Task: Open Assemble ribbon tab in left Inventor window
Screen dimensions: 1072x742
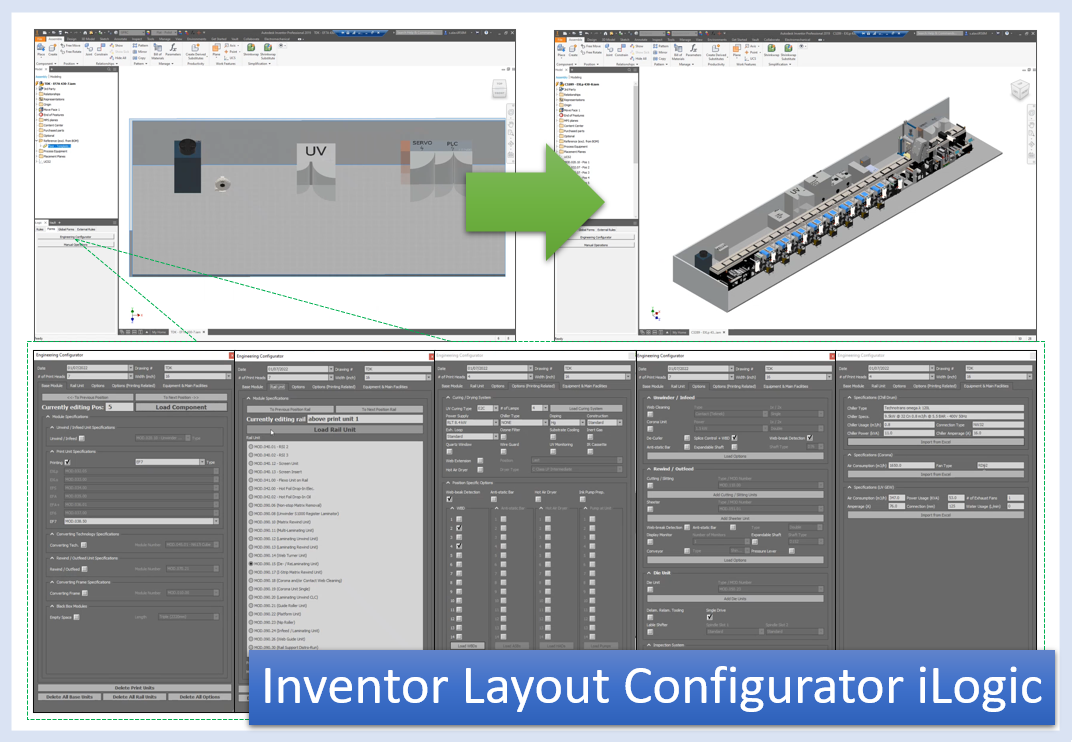Action: (x=55, y=39)
